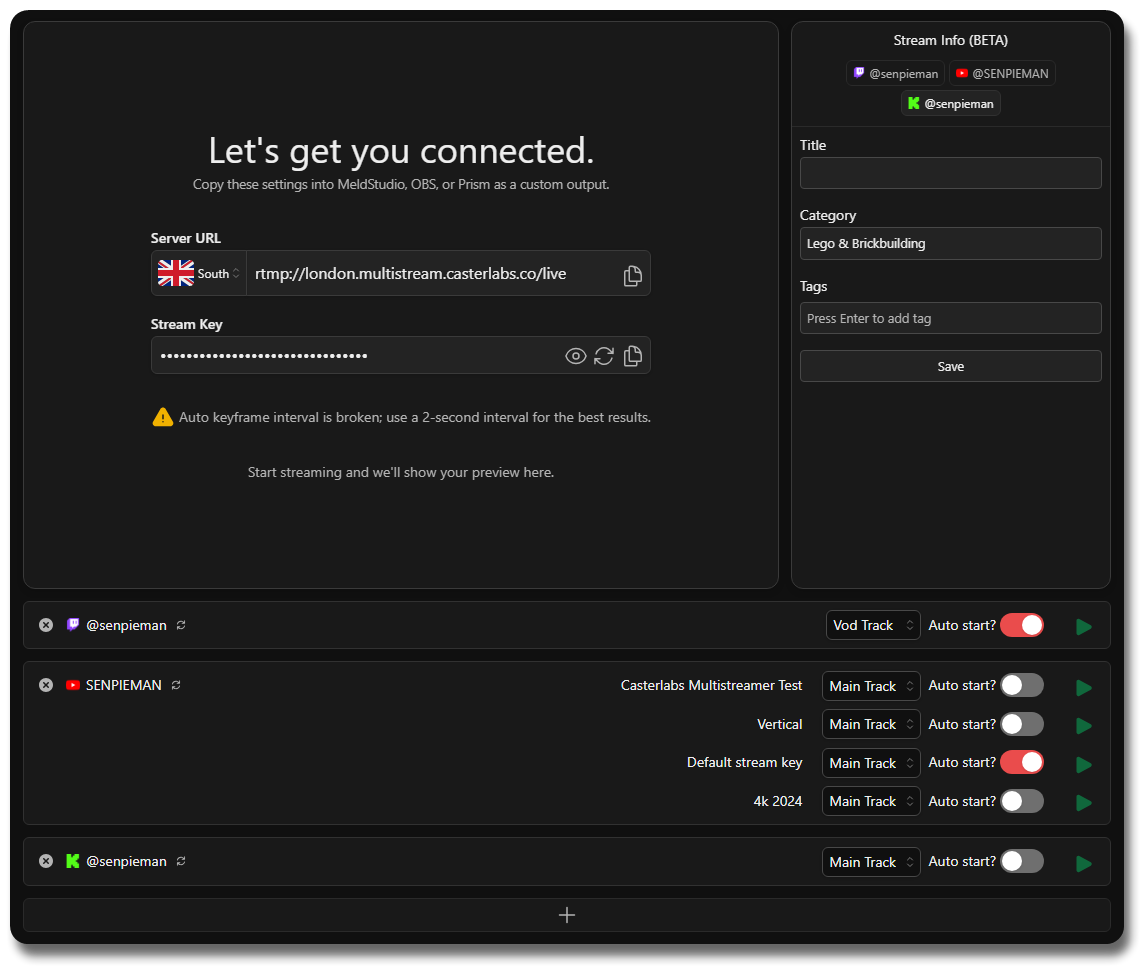Enable Auto start for Vertical stream

[x=1021, y=724]
